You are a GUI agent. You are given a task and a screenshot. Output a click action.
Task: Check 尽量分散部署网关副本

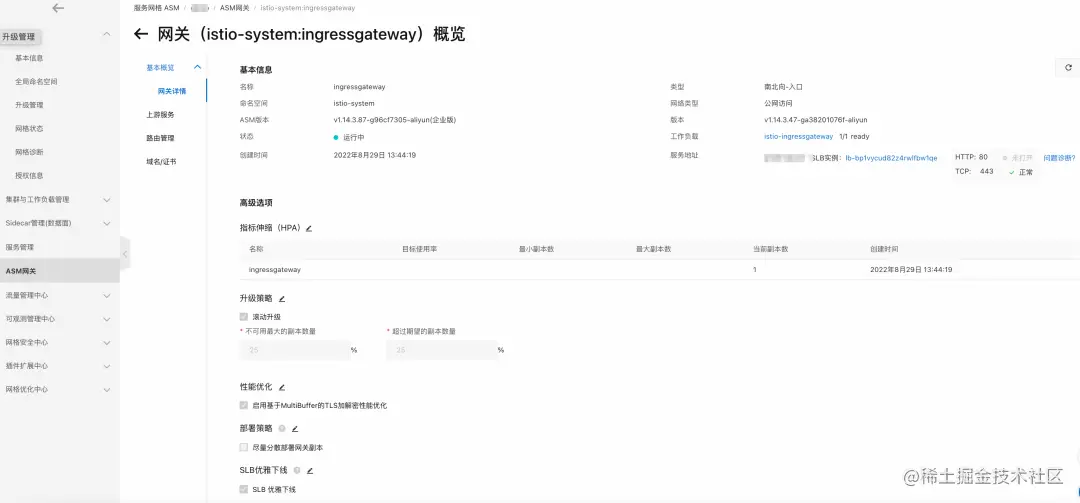(243, 447)
